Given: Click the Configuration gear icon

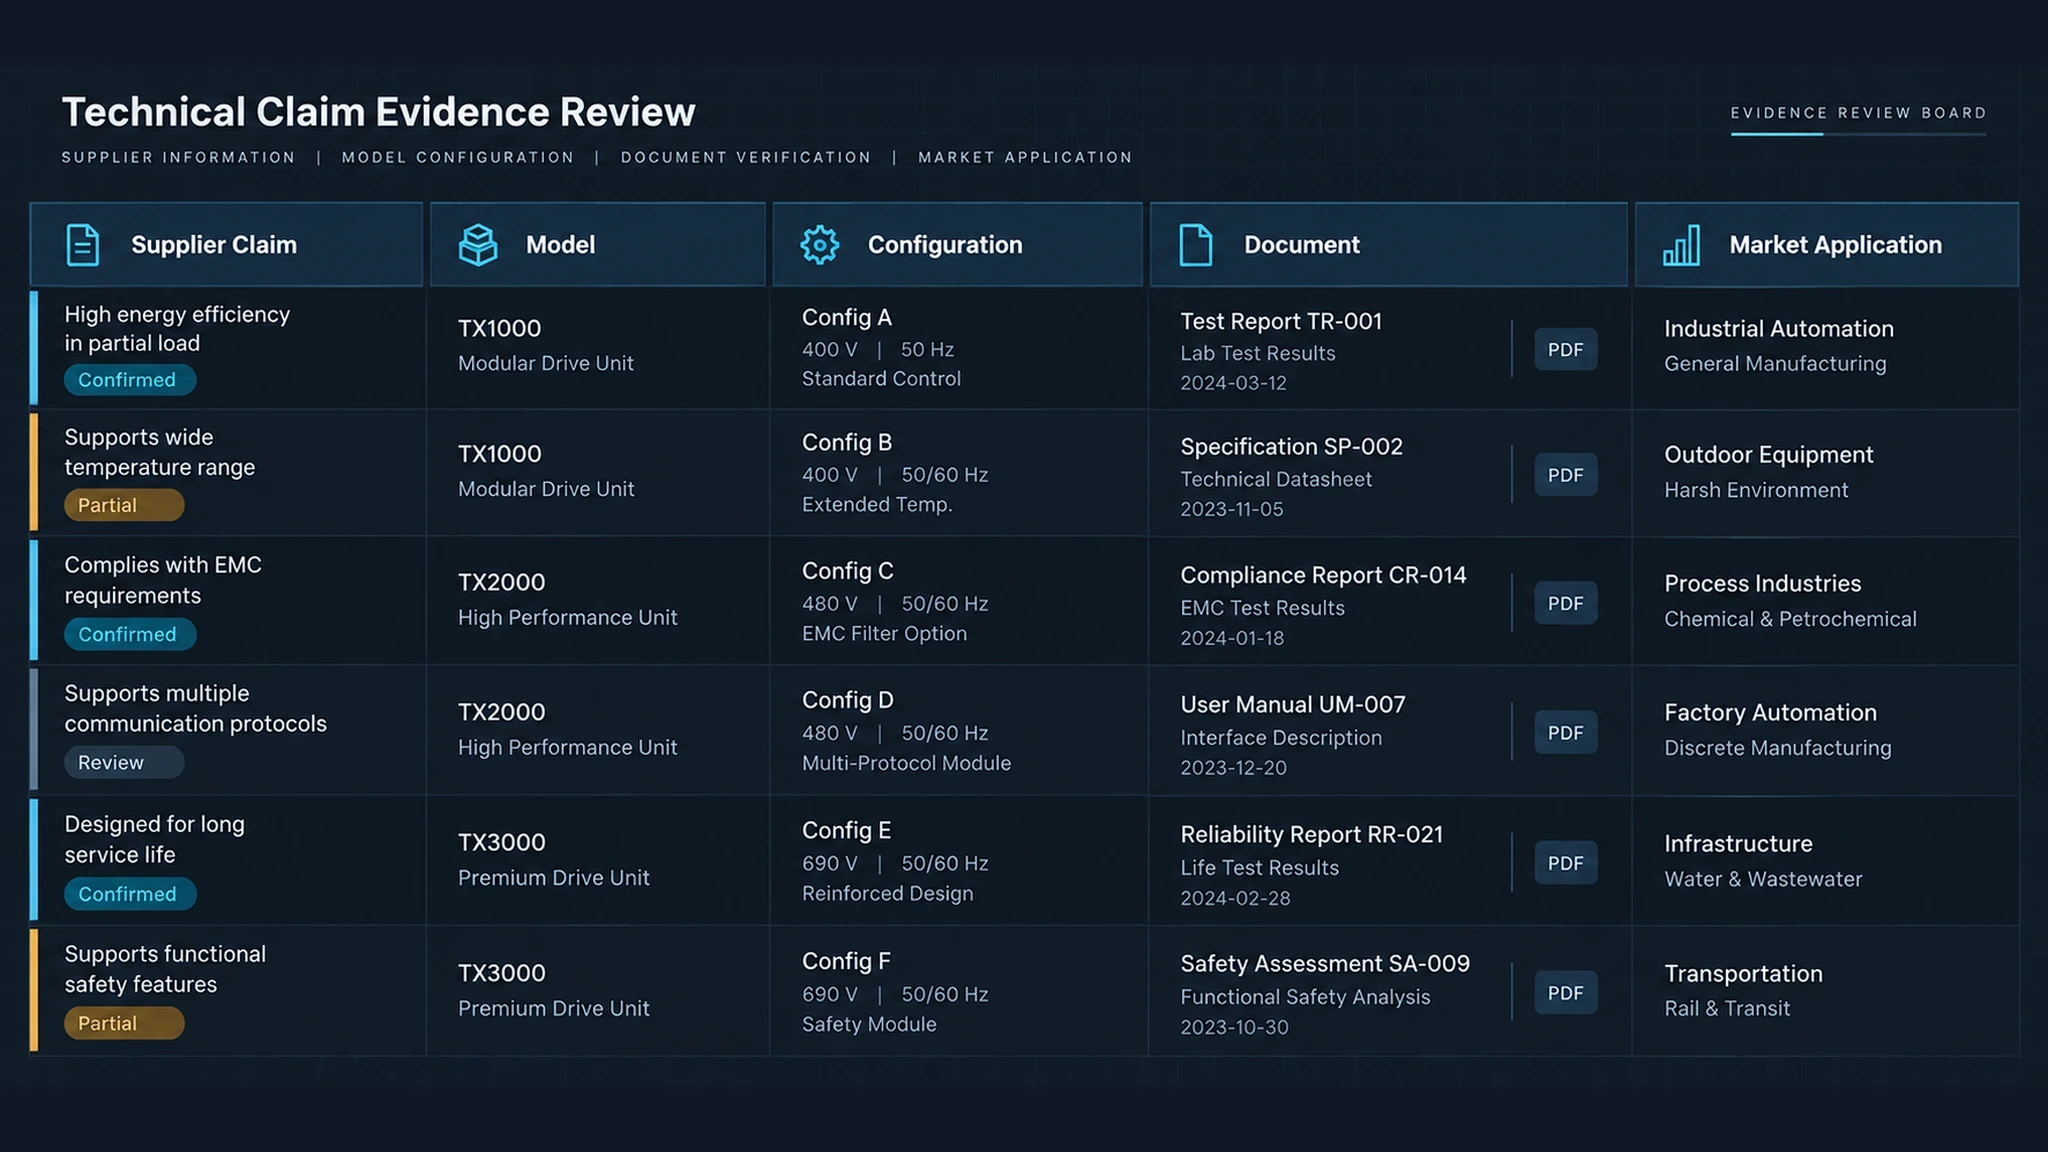Looking at the screenshot, I should [820, 245].
